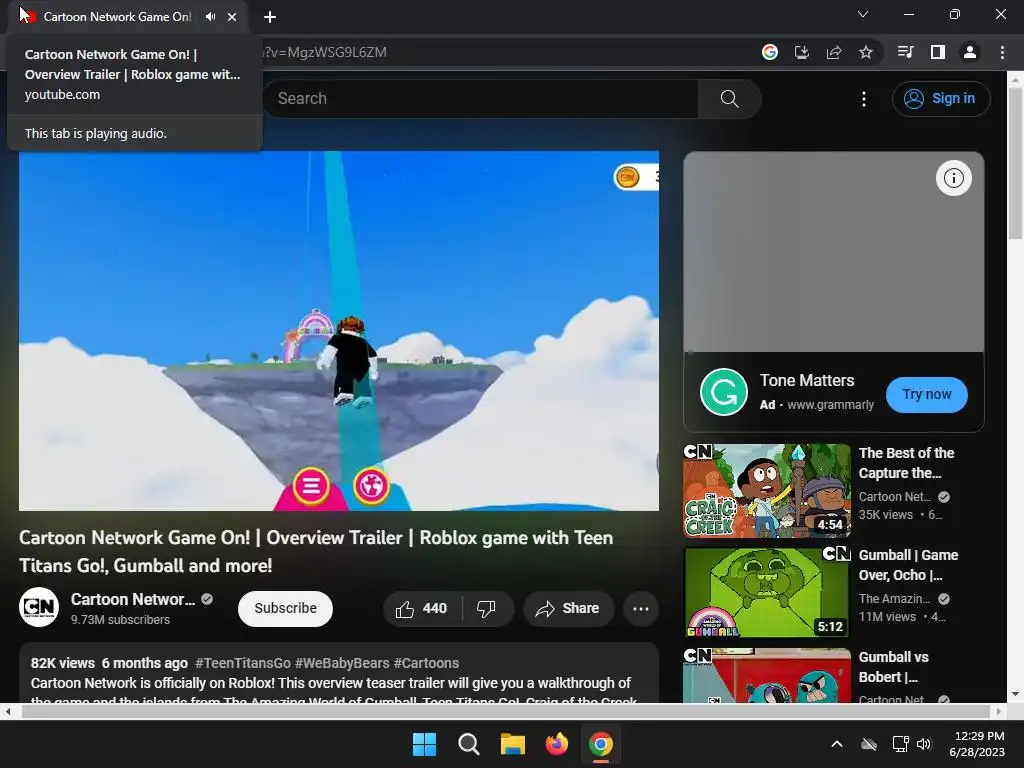Open Windows taskbar search
This screenshot has width=1024, height=768.
tap(468, 744)
